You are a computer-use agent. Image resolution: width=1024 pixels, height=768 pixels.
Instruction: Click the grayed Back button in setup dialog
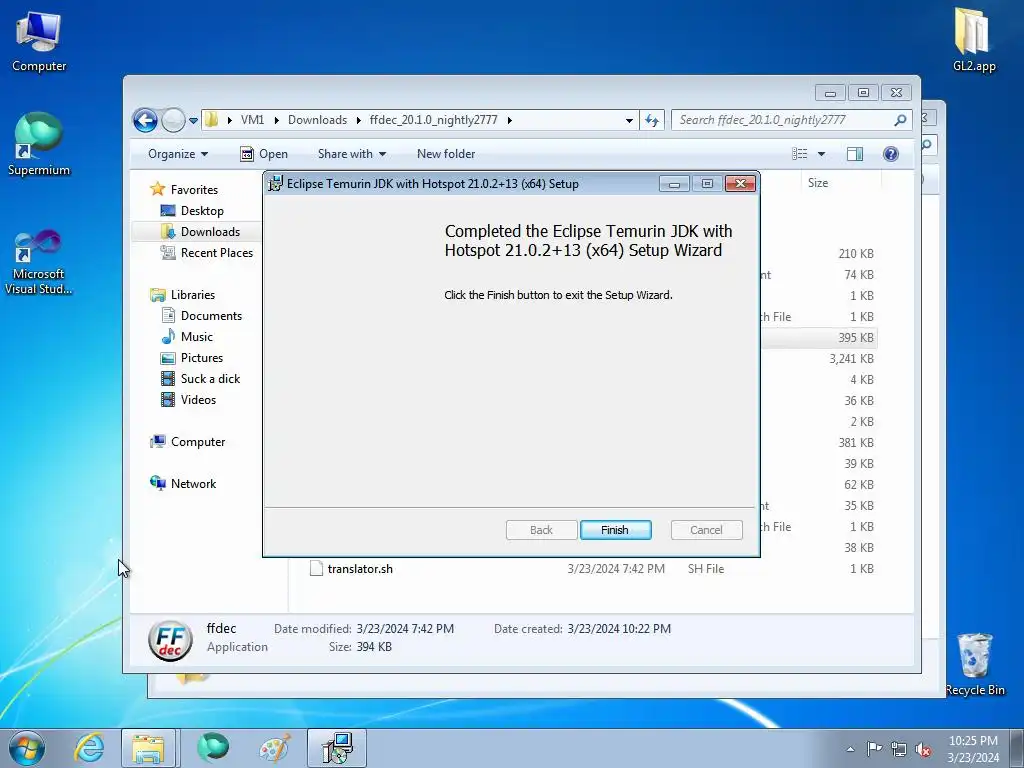tap(541, 530)
